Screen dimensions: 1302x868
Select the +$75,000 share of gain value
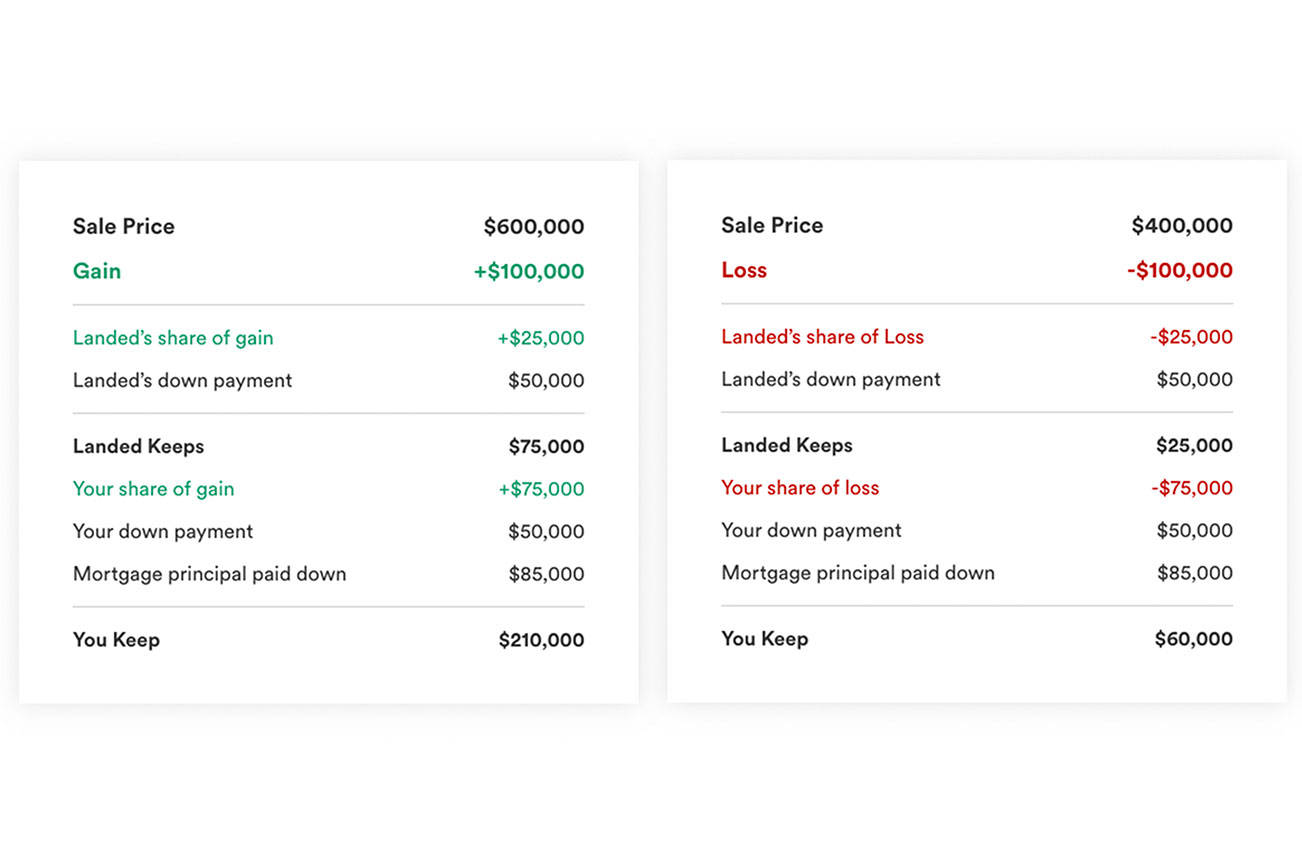540,489
